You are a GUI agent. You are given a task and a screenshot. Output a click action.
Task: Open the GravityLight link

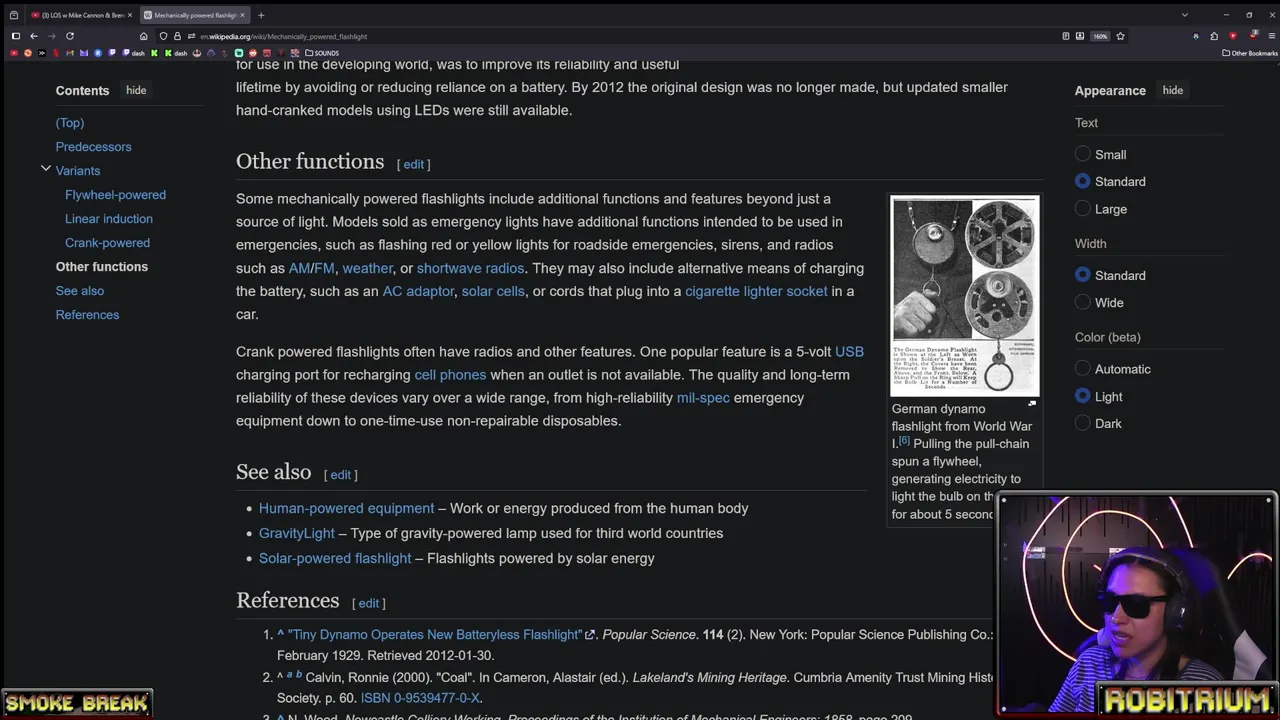[297, 533]
